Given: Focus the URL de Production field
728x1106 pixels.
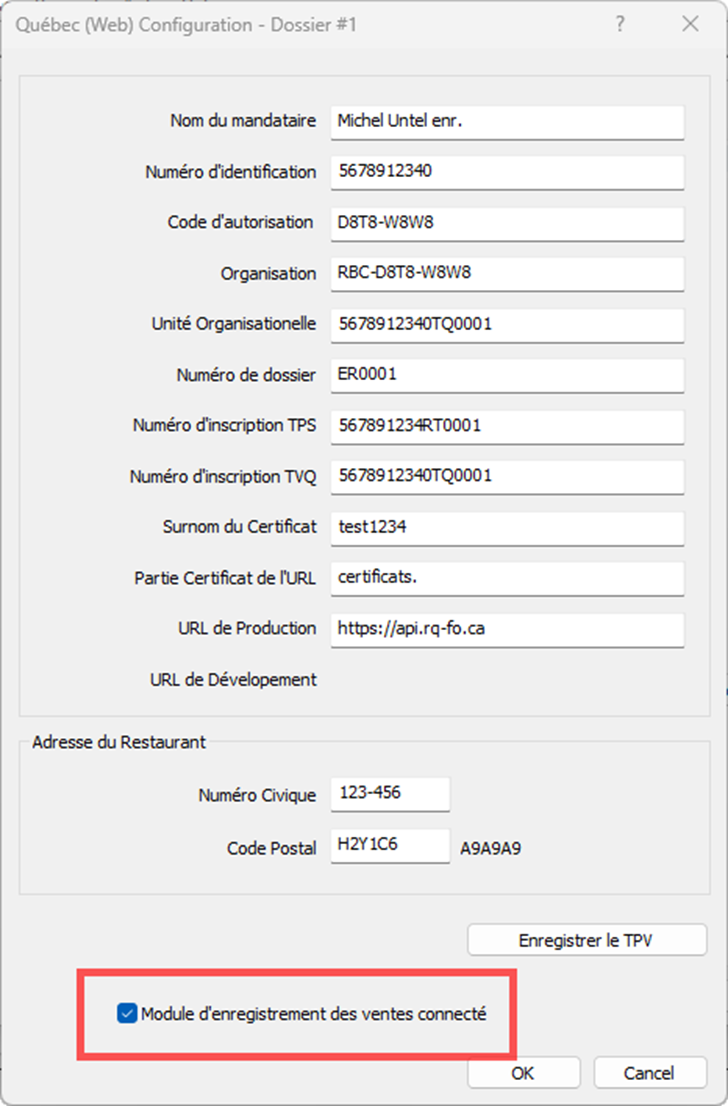Looking at the screenshot, I should [x=507, y=630].
